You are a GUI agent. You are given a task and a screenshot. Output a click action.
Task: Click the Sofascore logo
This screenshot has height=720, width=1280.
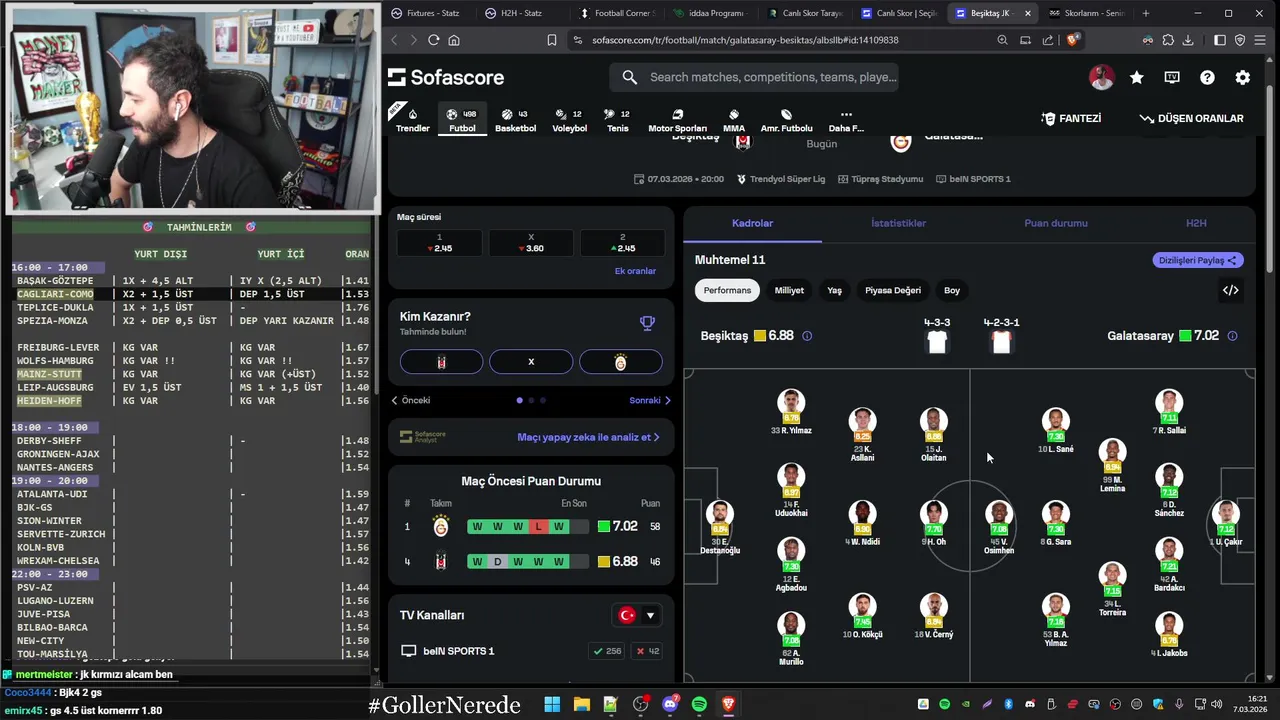click(446, 77)
